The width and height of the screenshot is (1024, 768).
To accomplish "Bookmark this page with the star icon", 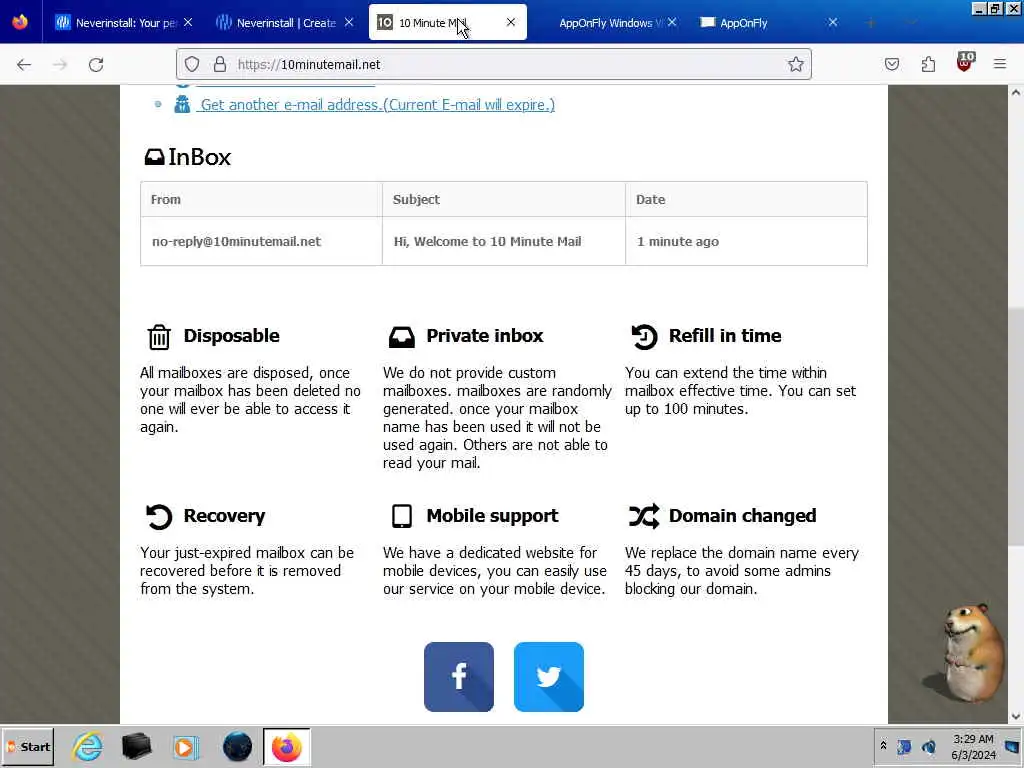I will pyautogui.click(x=795, y=64).
